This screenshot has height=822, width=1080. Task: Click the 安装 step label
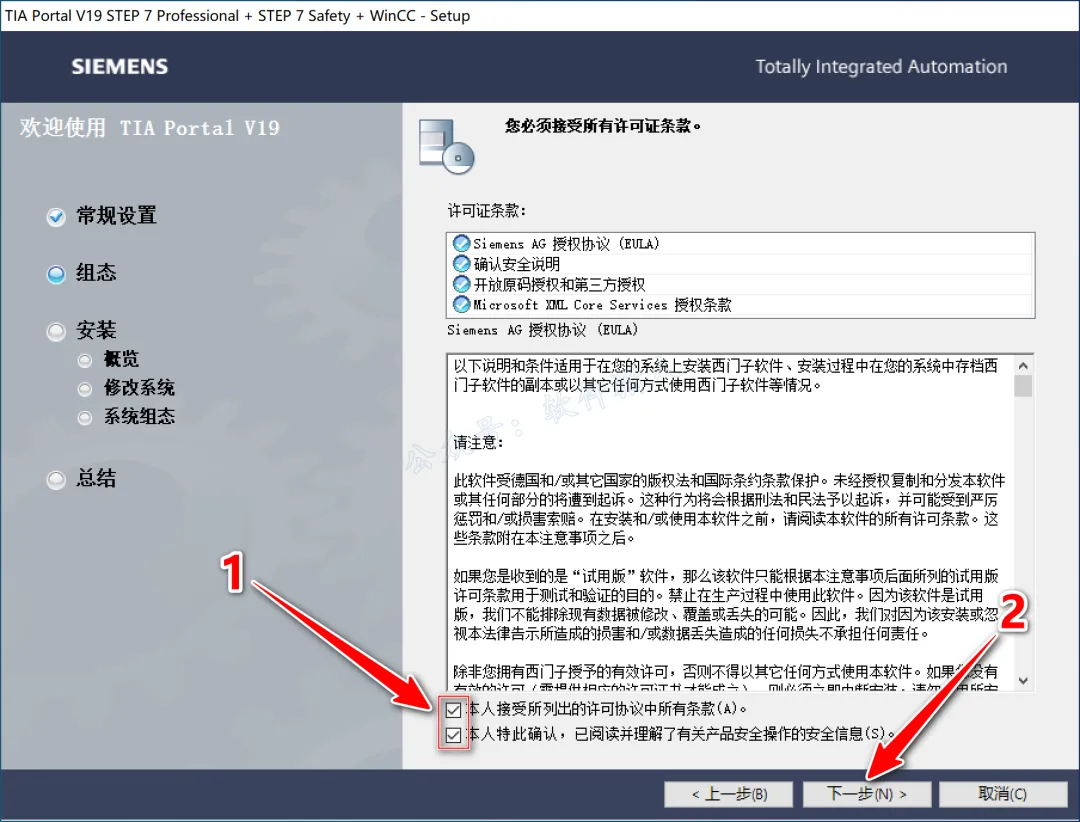(x=96, y=330)
